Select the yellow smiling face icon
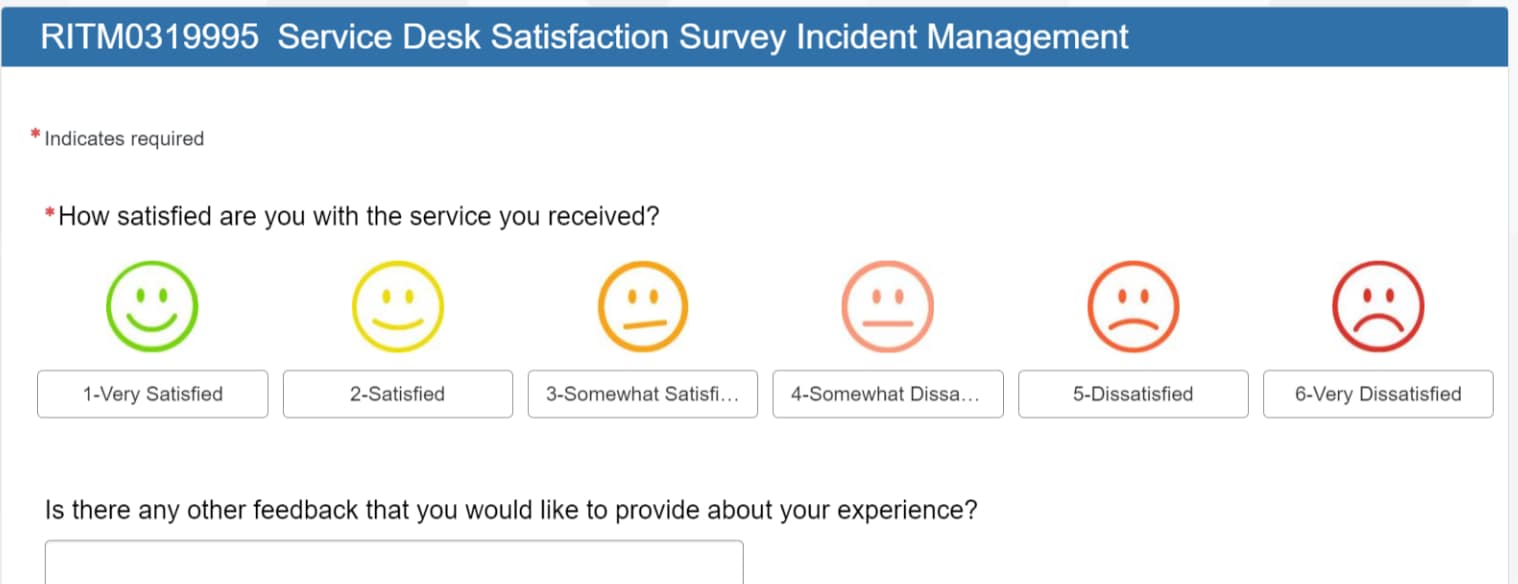Screen dimensions: 1518x584 pyautogui.click(x=397, y=306)
